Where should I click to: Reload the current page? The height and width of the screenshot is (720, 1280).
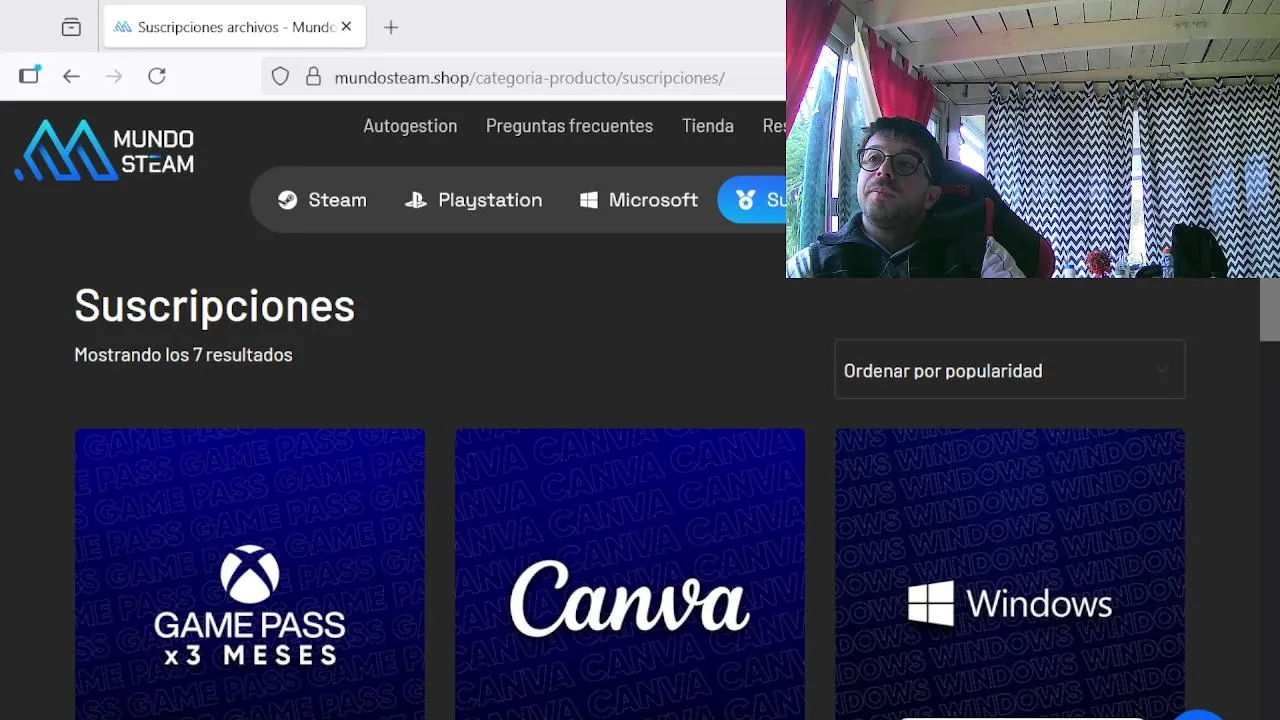(157, 76)
